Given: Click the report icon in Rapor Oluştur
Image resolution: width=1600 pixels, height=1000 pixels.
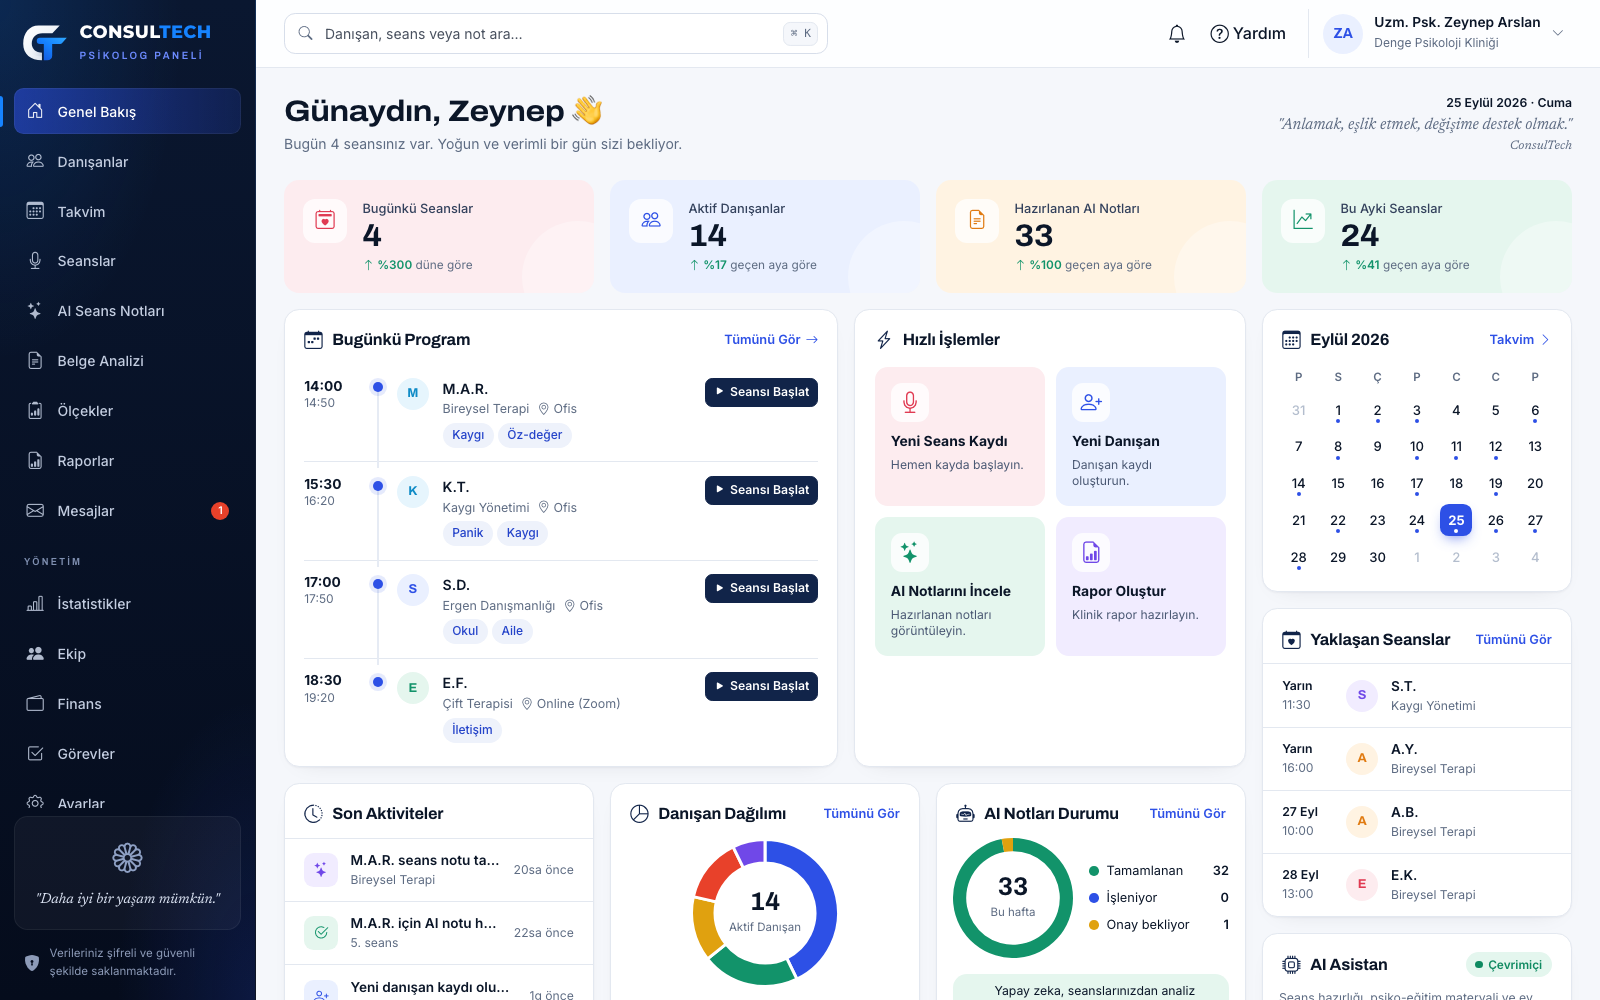Looking at the screenshot, I should [x=1091, y=552].
